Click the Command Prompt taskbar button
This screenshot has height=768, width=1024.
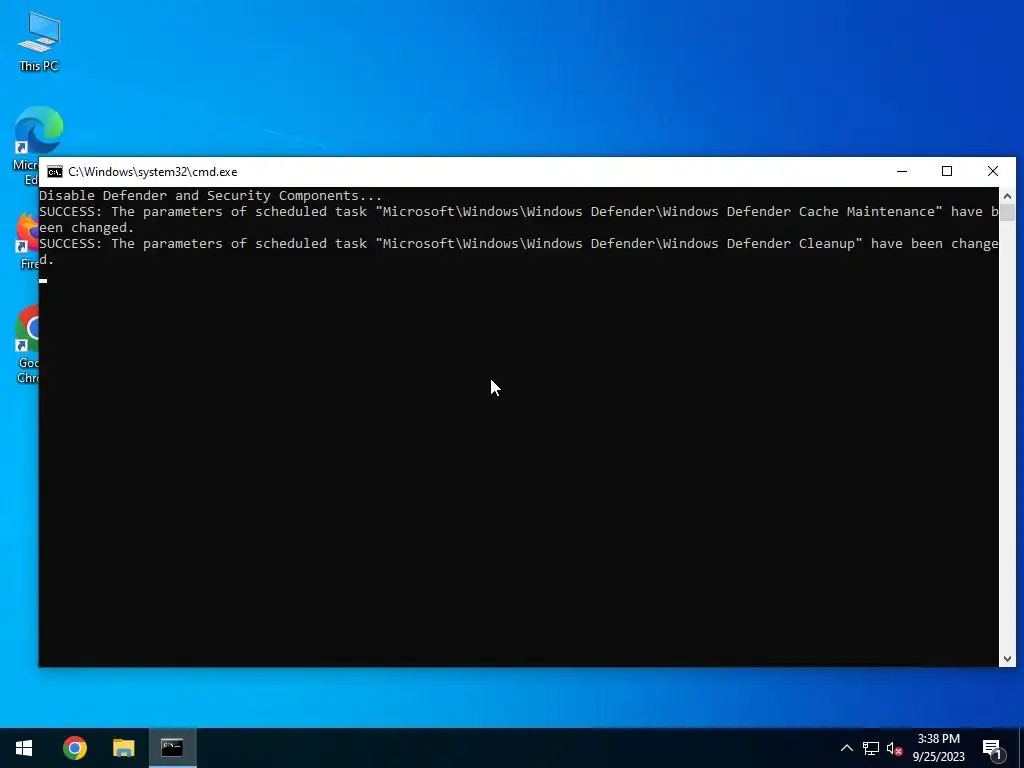pos(172,748)
